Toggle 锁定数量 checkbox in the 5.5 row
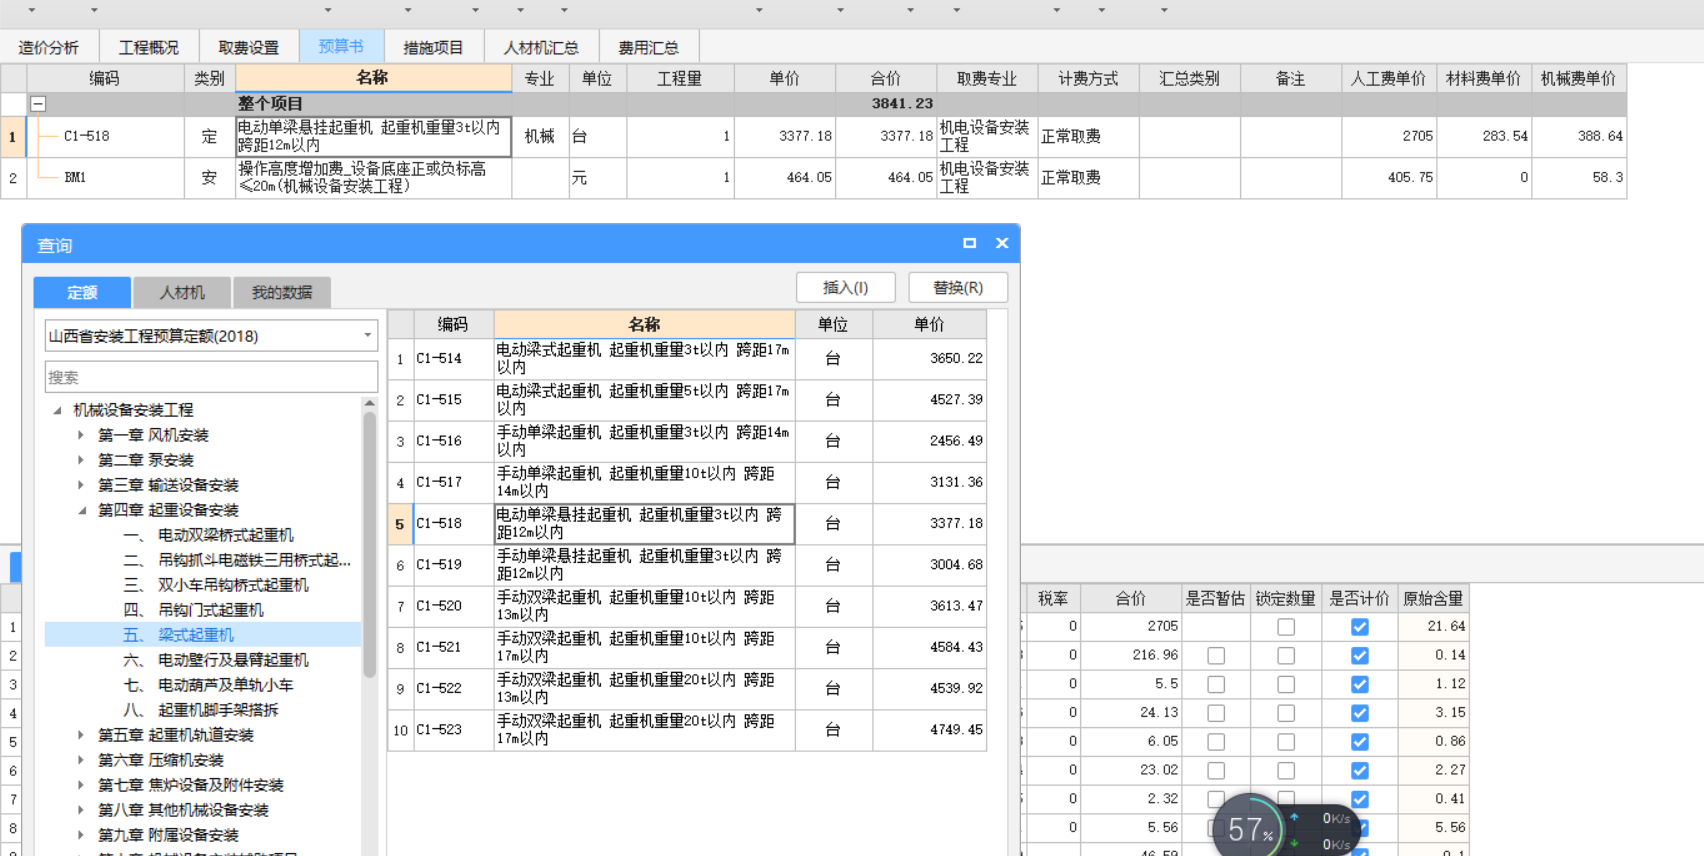Image resolution: width=1704 pixels, height=856 pixels. [x=1286, y=685]
